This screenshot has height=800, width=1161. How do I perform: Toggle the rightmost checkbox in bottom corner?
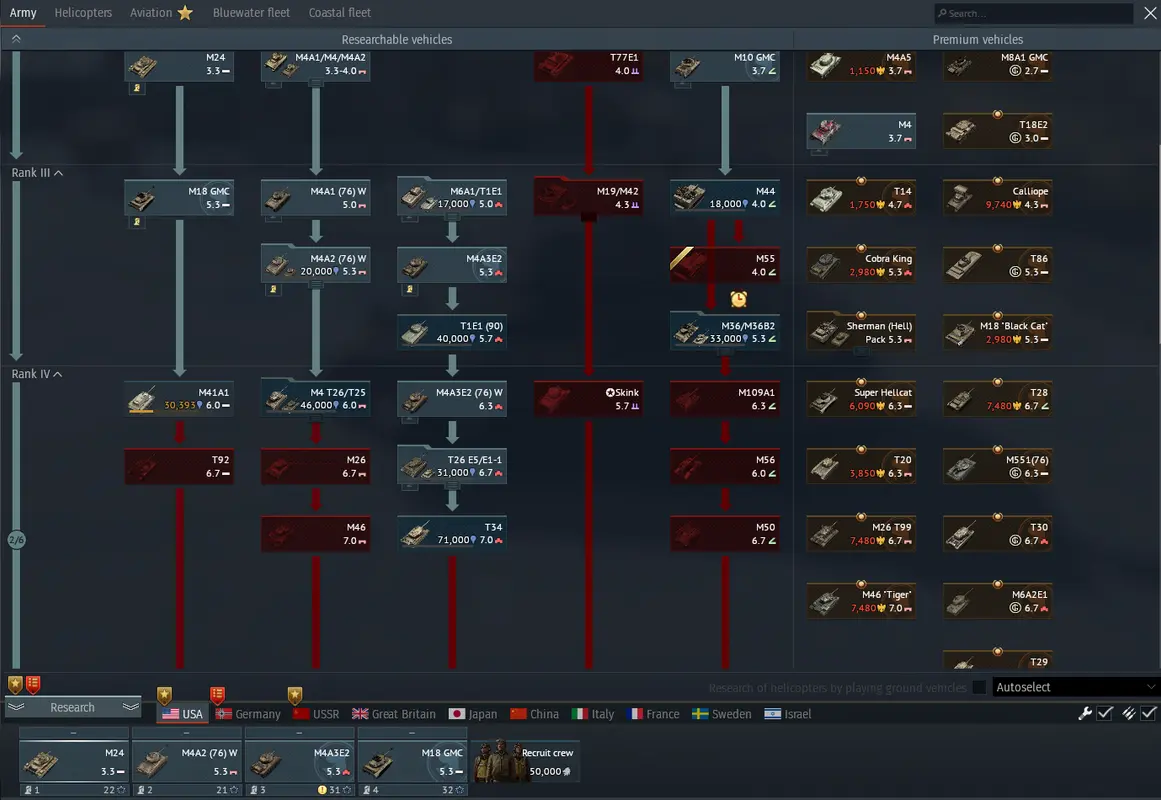click(x=1147, y=713)
